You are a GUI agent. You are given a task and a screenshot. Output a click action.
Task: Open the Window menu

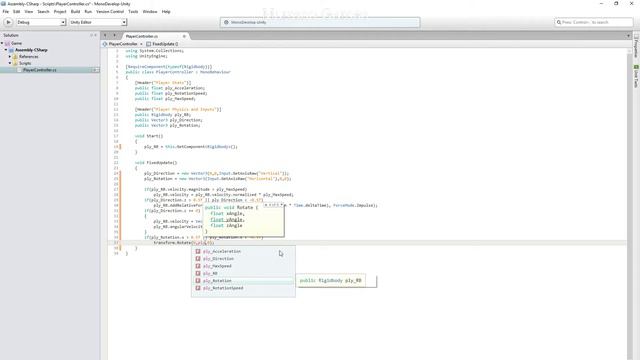150,11
